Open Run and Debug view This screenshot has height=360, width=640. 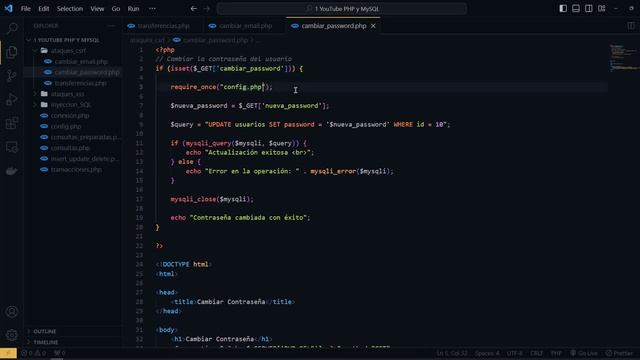coord(12,99)
